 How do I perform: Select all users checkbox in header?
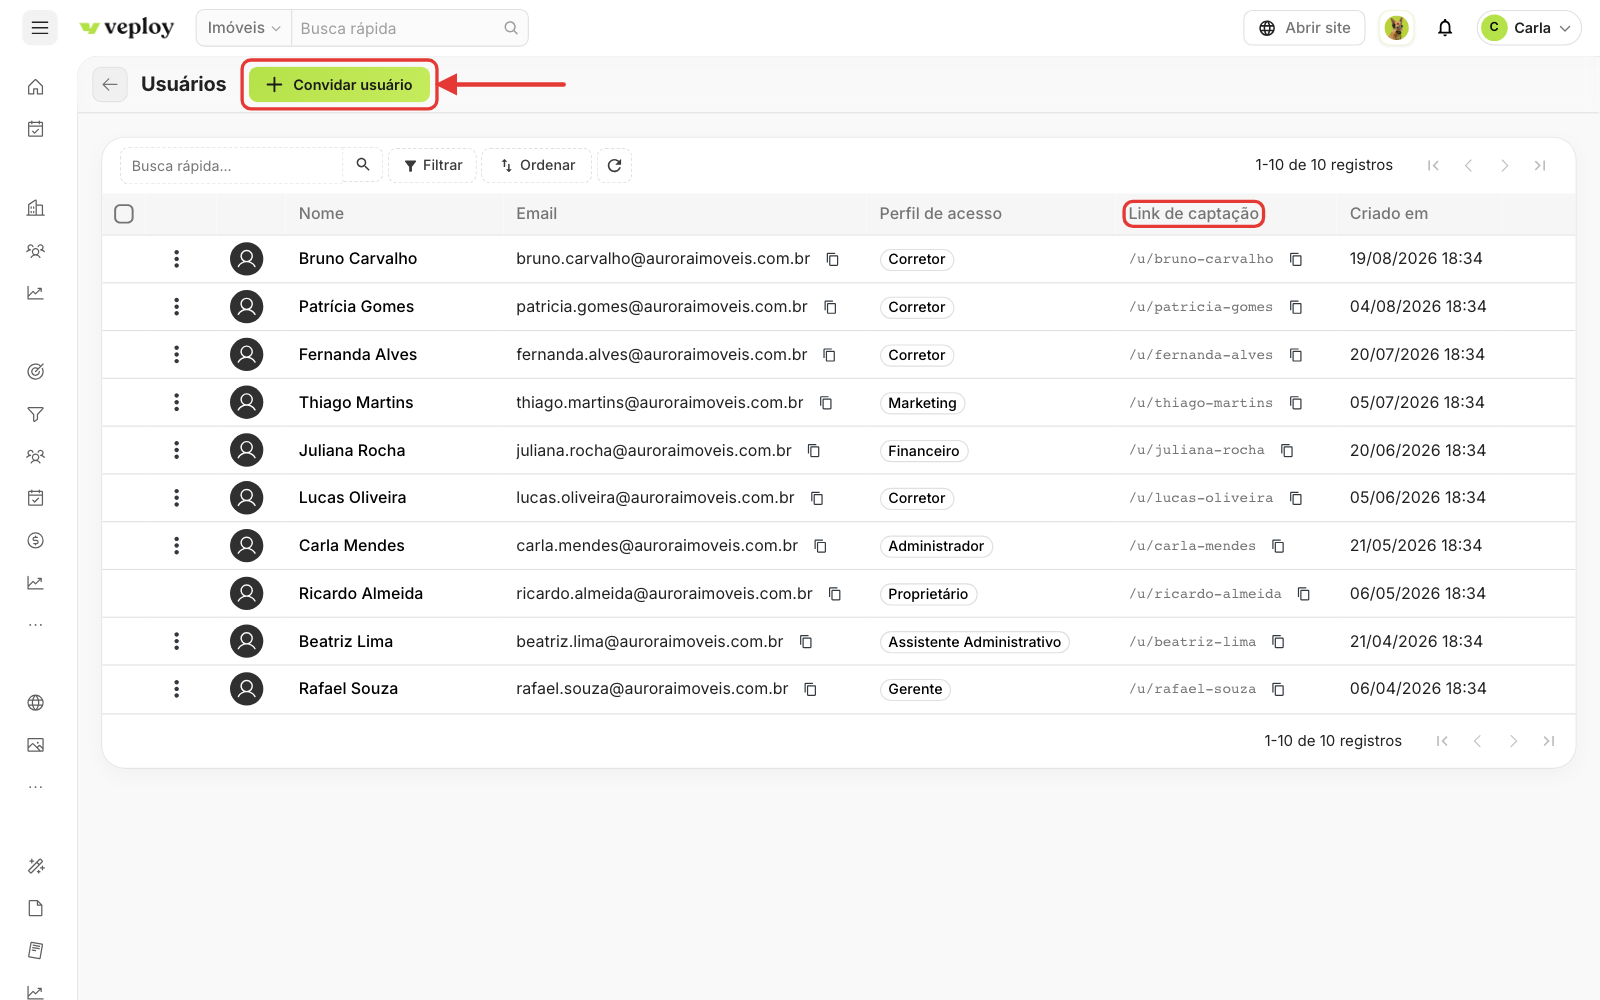pos(124,214)
